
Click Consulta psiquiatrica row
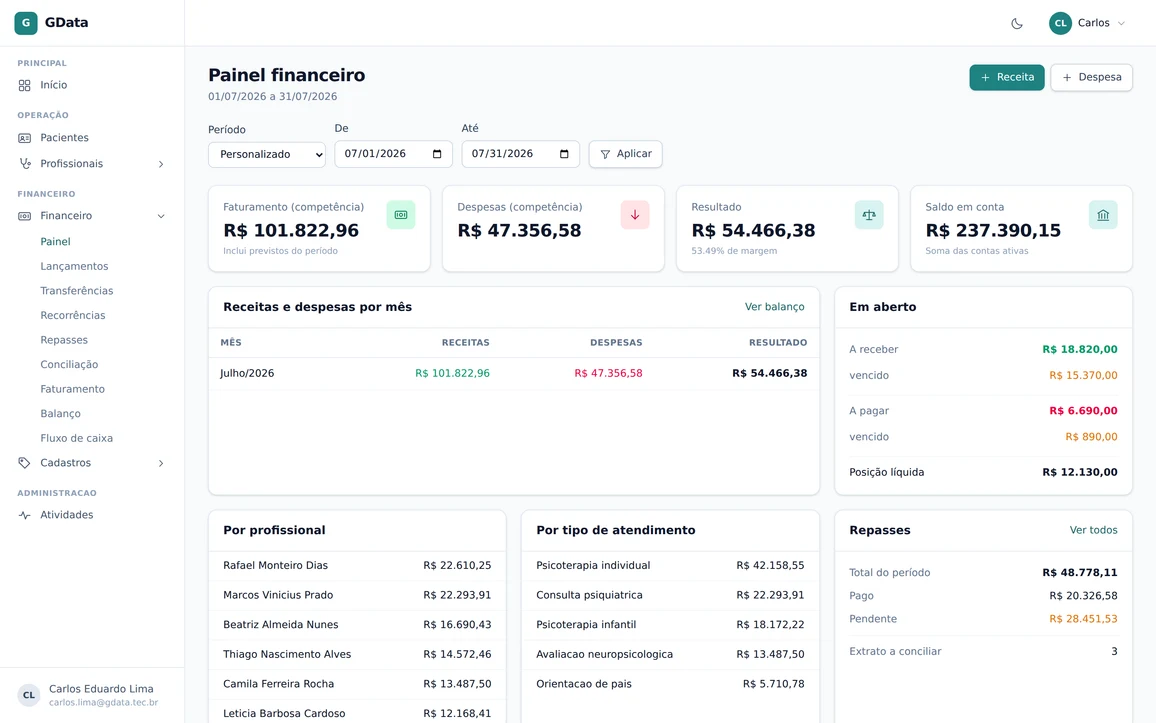coord(670,595)
